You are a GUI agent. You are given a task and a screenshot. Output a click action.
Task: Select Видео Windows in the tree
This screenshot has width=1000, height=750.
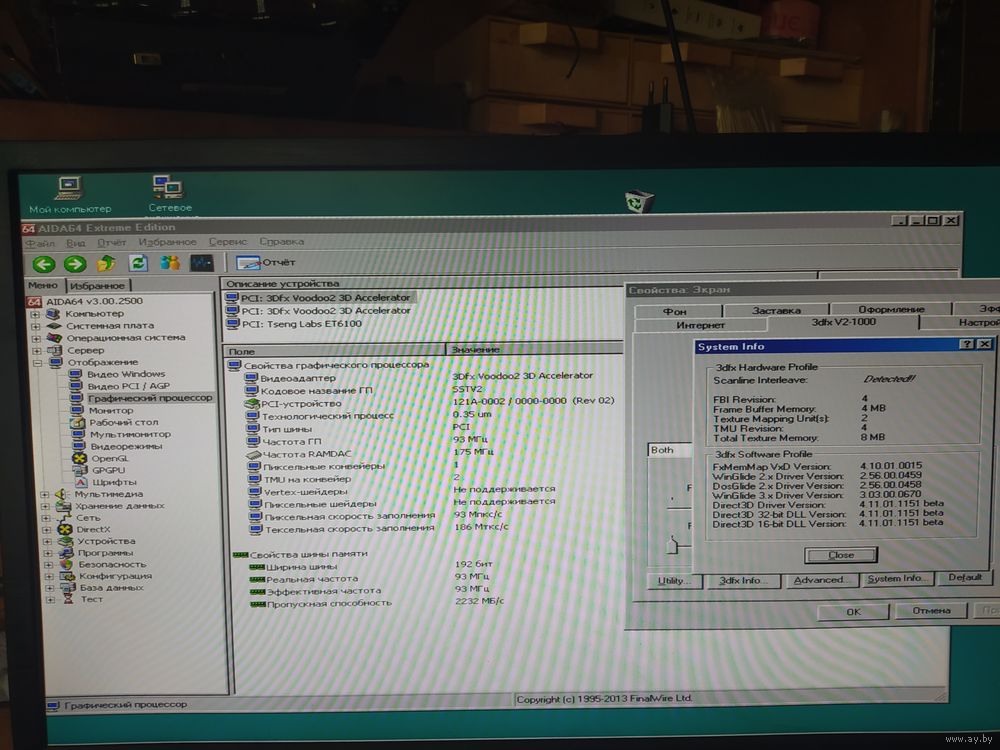pos(126,374)
